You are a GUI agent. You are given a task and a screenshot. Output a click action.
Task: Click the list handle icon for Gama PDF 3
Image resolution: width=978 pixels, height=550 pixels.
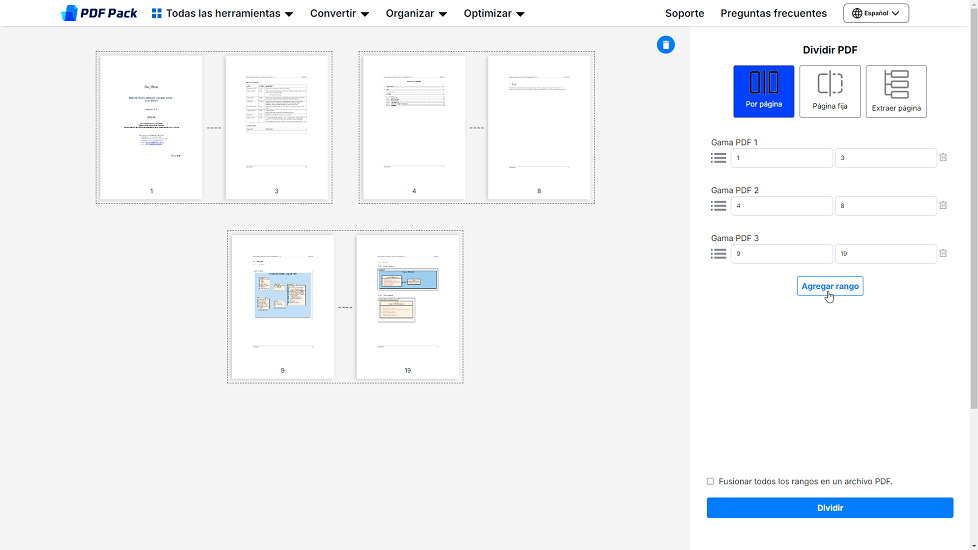pyautogui.click(x=718, y=254)
